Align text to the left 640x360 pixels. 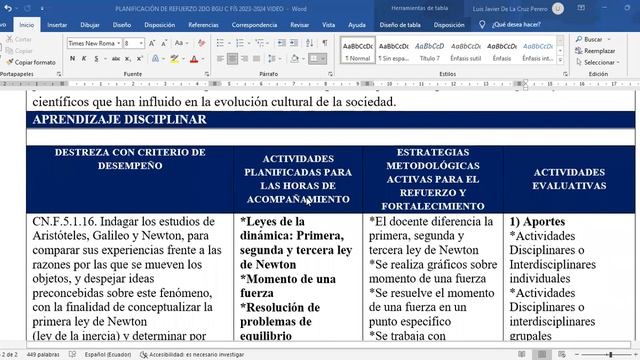pyautogui.click(x=220, y=59)
